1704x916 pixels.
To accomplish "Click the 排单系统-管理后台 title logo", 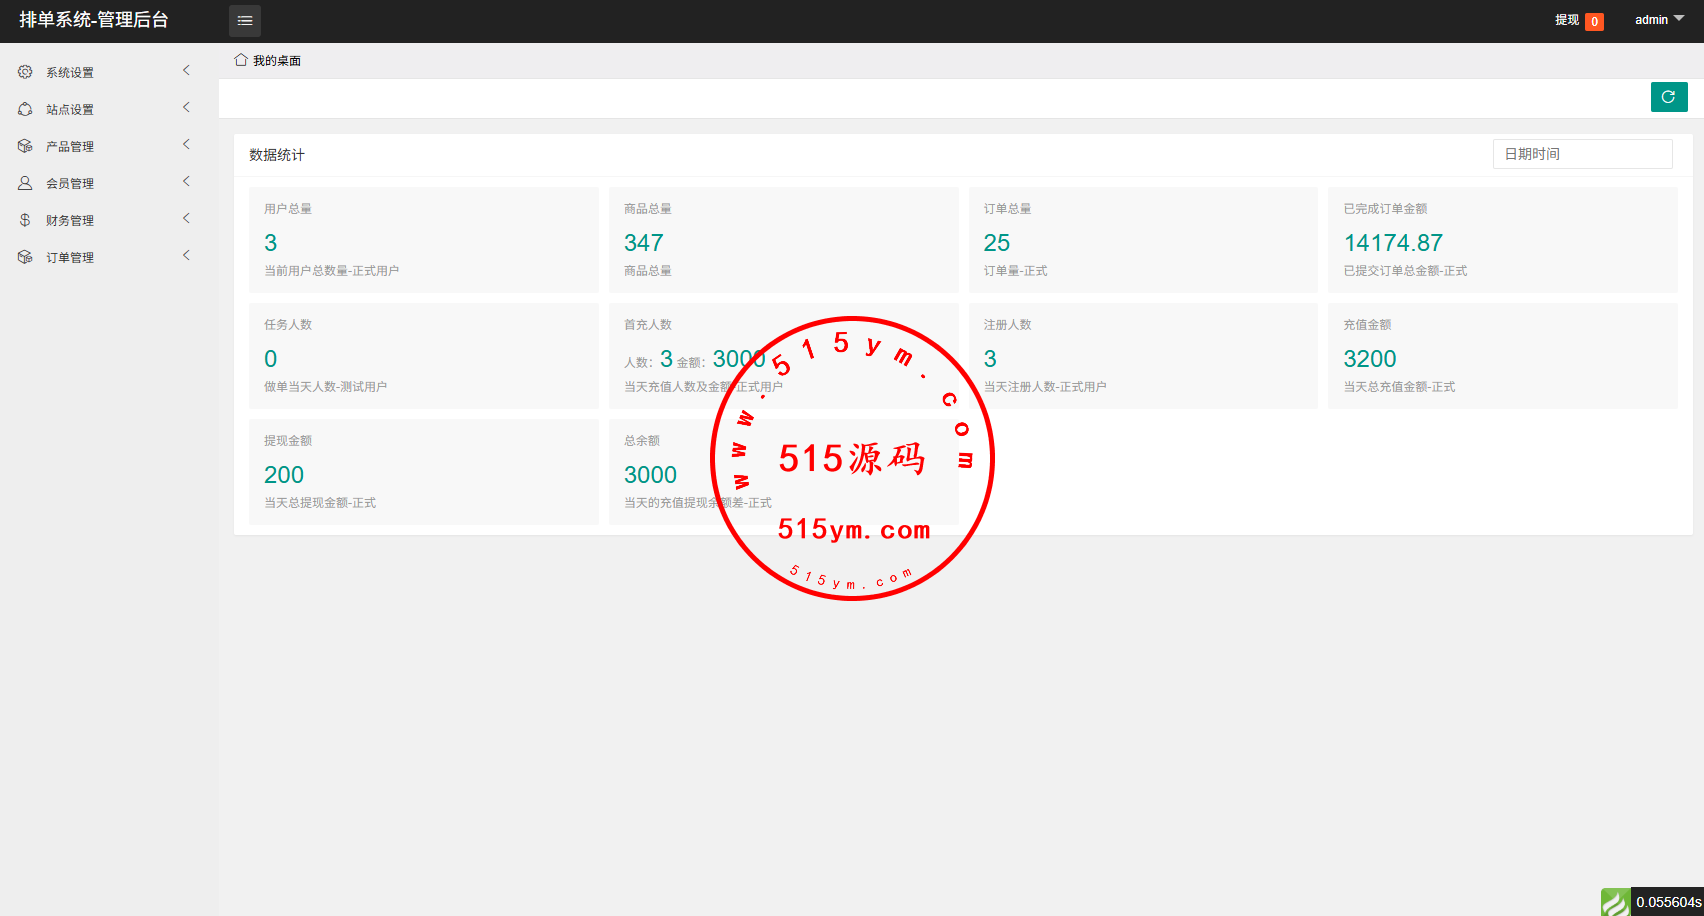I will (x=94, y=20).
